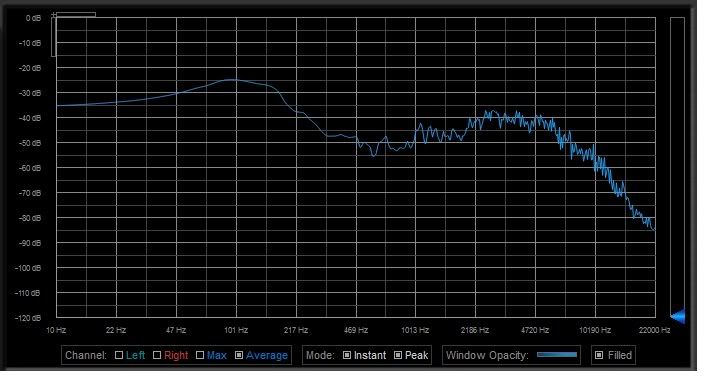705x384 pixels.
Task: Toggle the Filled display checkbox
Action: pos(599,355)
